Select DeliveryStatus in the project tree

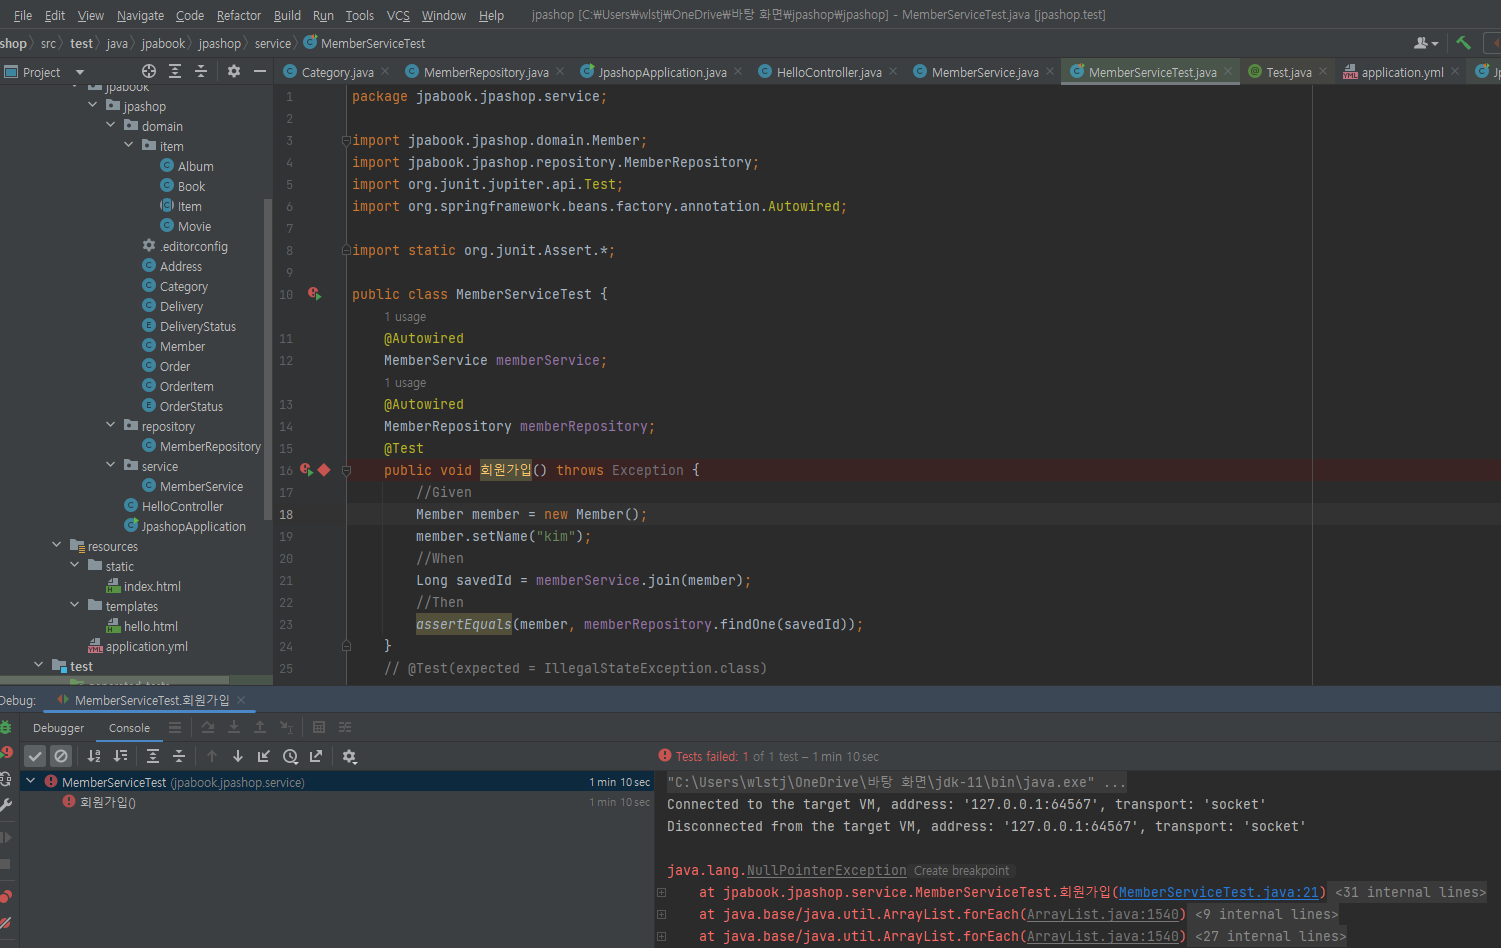pos(198,326)
